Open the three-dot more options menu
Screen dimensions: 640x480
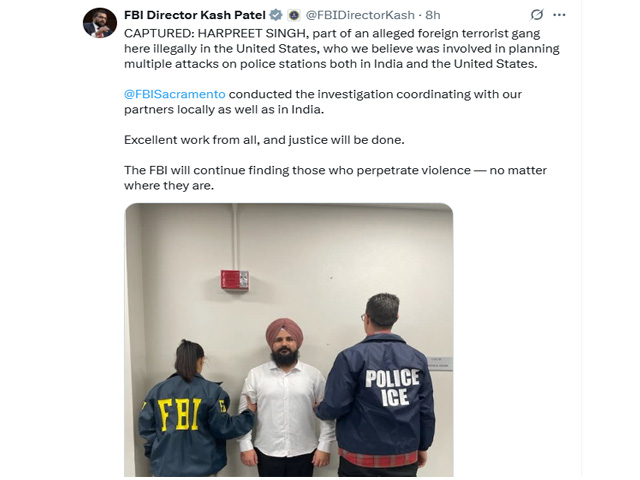pyautogui.click(x=559, y=15)
